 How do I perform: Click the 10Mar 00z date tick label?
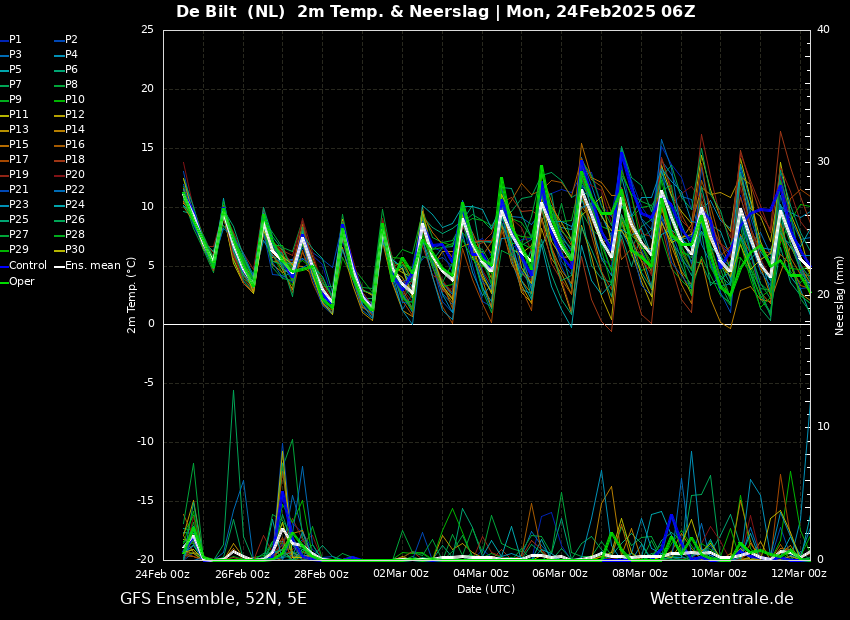[718, 573]
